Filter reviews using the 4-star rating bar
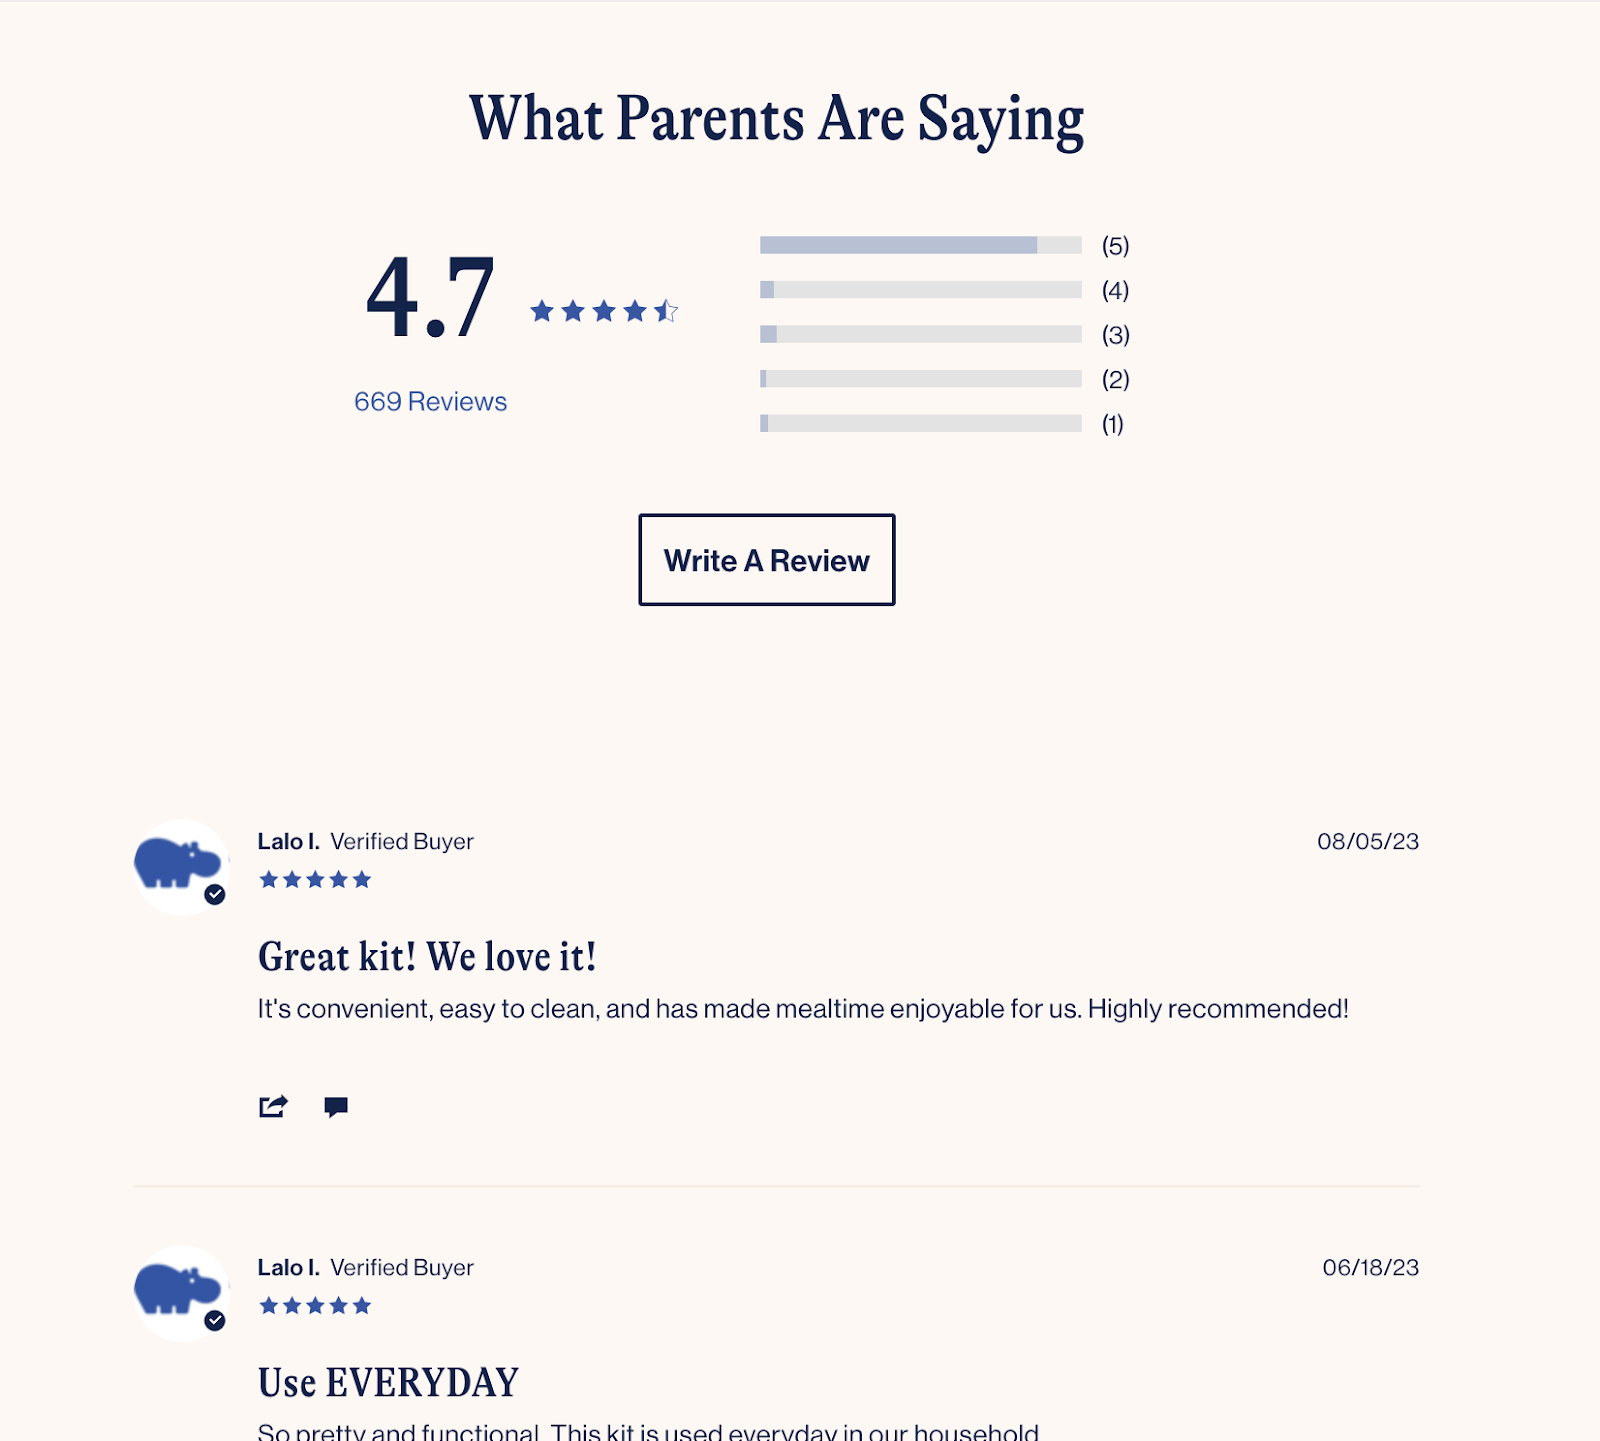The image size is (1600, 1441). [920, 290]
